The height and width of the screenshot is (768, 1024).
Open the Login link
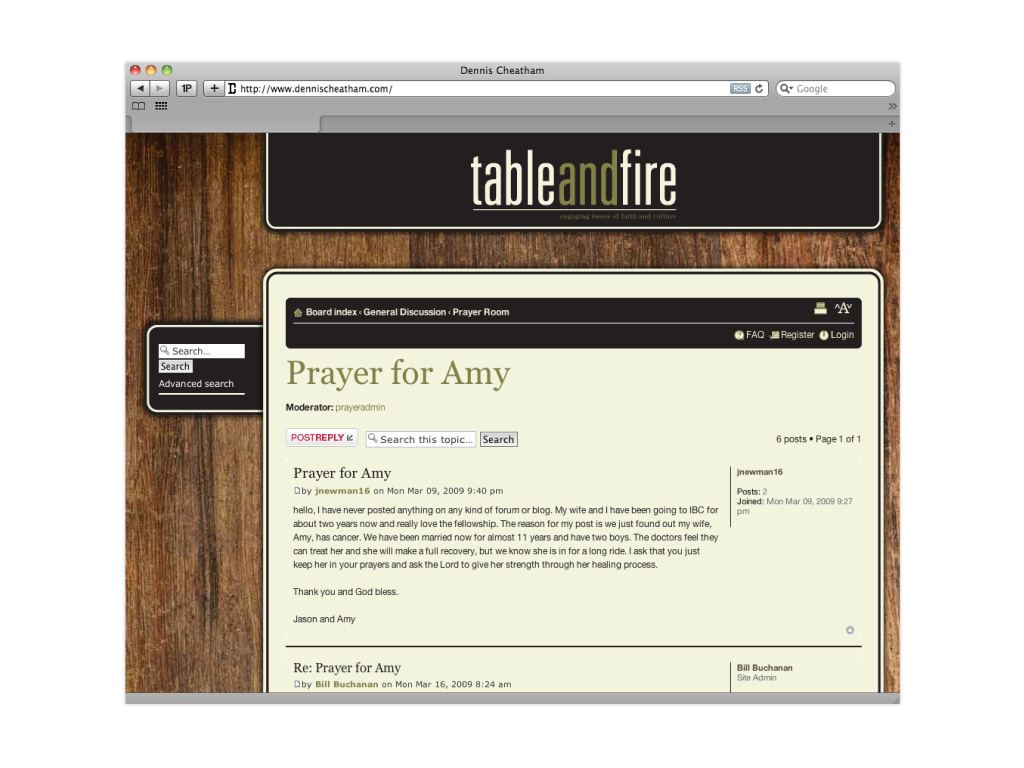pos(837,335)
